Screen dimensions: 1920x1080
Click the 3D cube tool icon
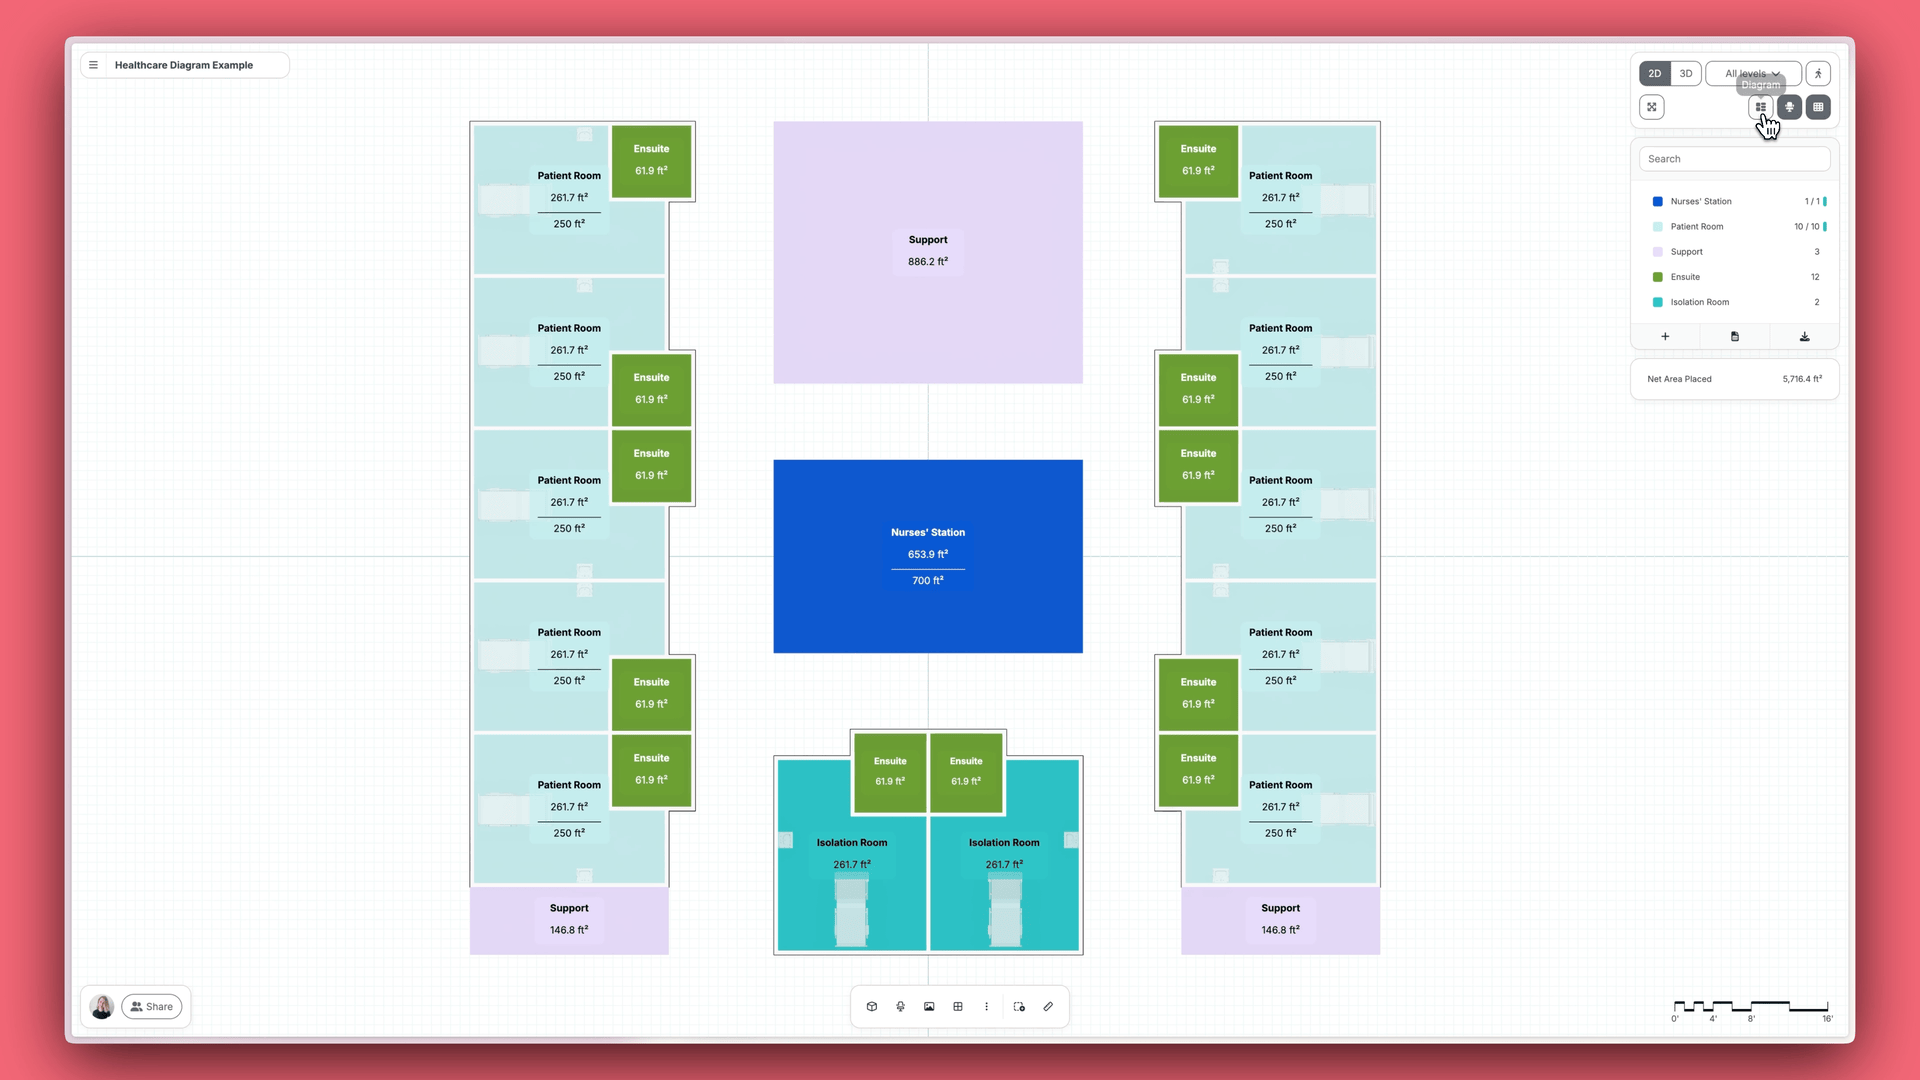tap(872, 1007)
